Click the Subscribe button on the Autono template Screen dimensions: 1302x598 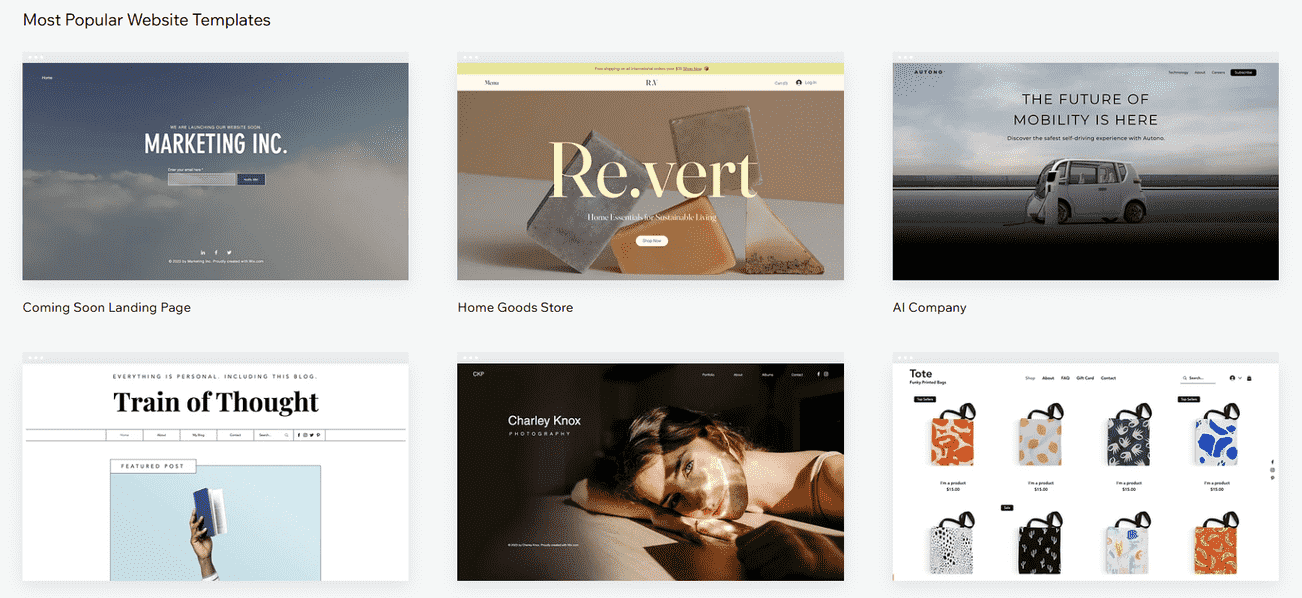click(x=1245, y=72)
